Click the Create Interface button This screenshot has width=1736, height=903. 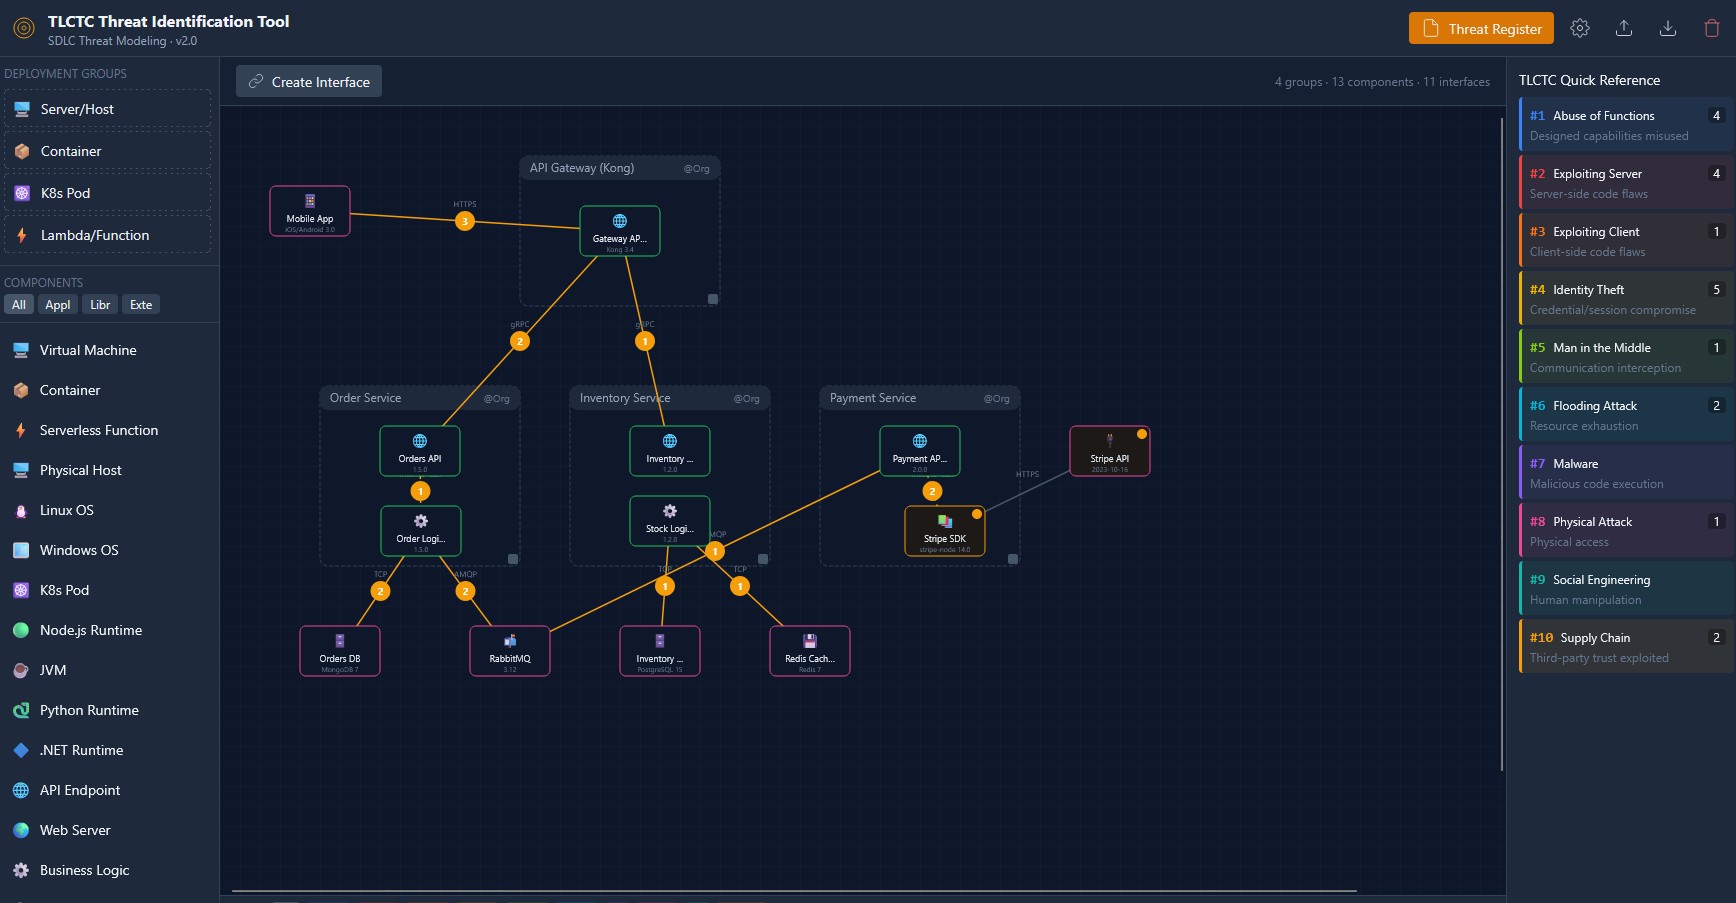pos(308,81)
